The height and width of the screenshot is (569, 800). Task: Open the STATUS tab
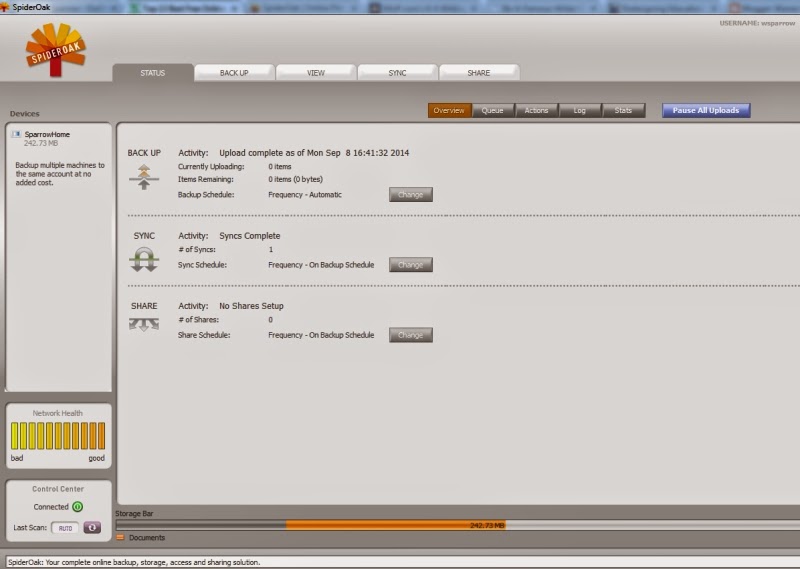(153, 73)
